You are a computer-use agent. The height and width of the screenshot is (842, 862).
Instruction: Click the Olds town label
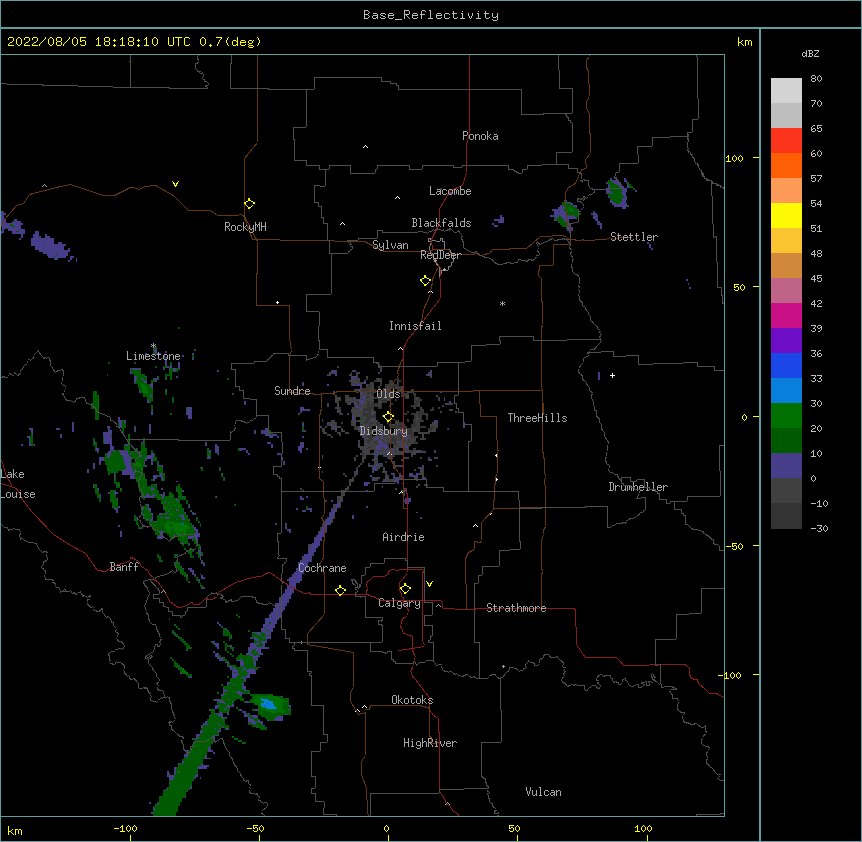388,394
